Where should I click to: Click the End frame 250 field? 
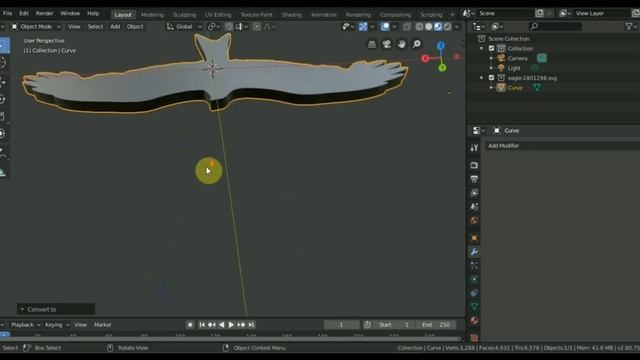click(x=436, y=324)
